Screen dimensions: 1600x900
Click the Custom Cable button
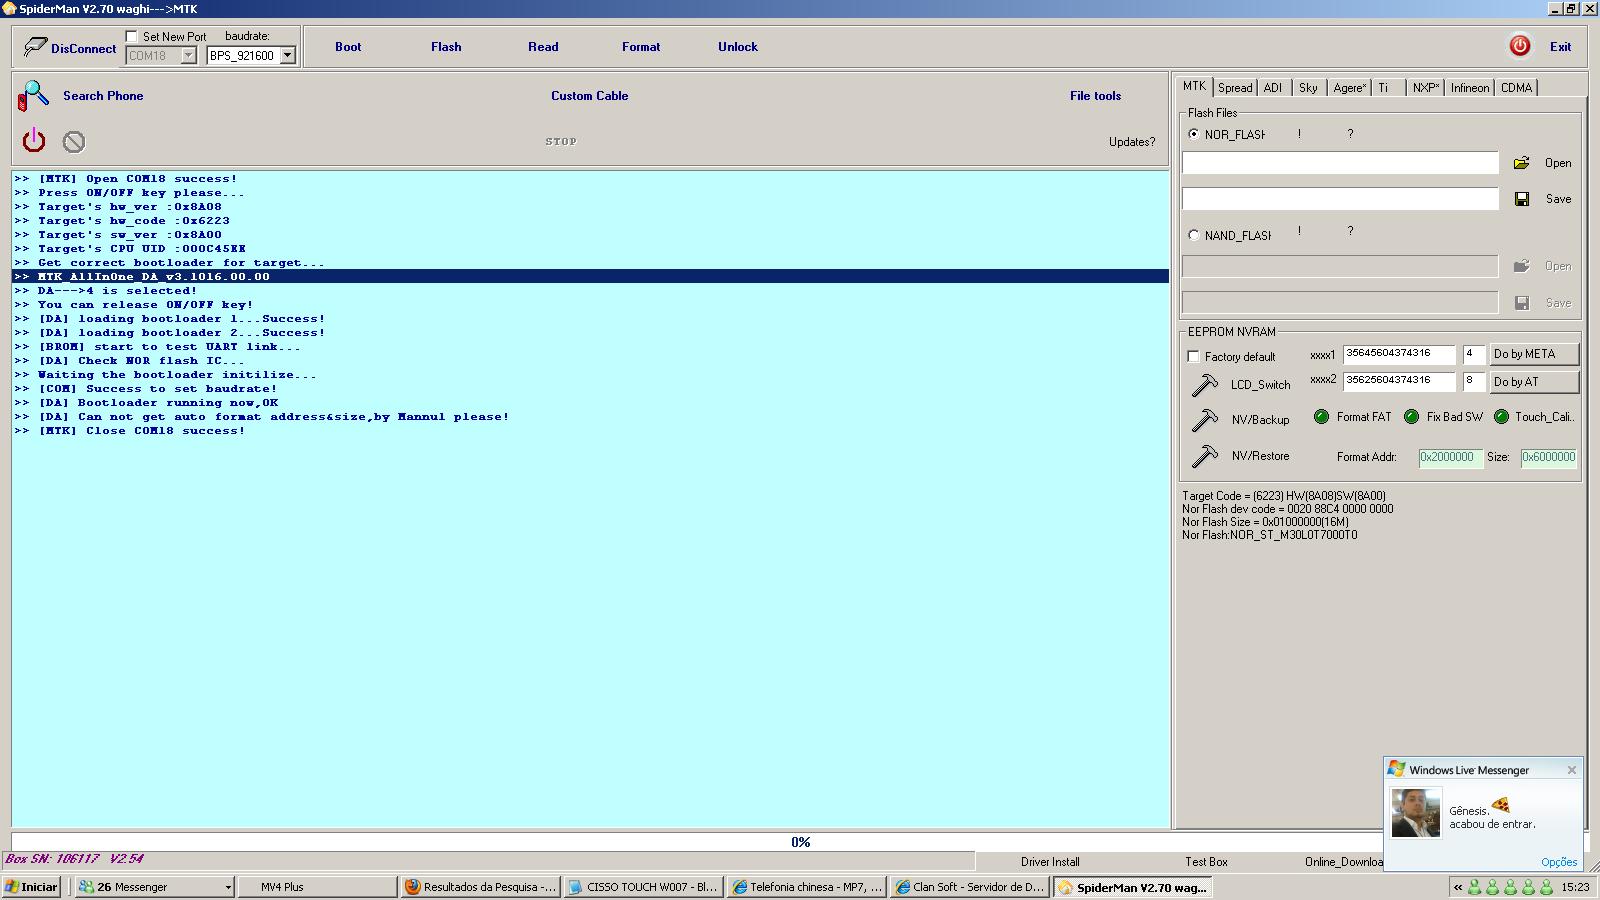[x=590, y=96]
